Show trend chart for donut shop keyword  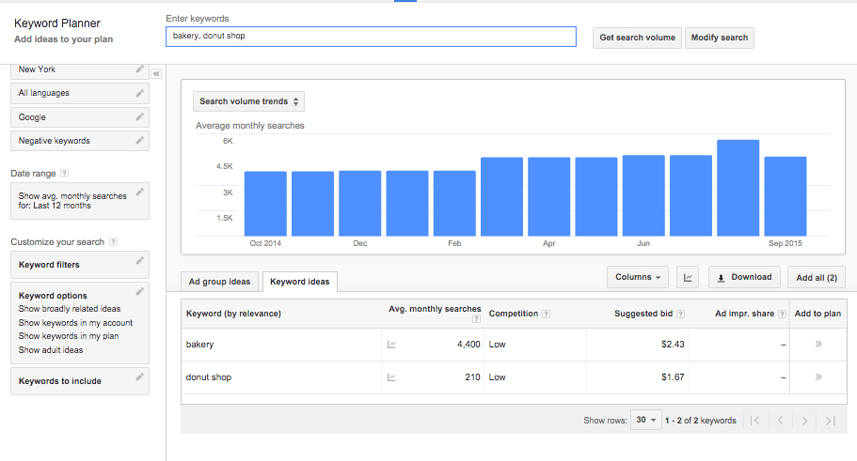[391, 377]
